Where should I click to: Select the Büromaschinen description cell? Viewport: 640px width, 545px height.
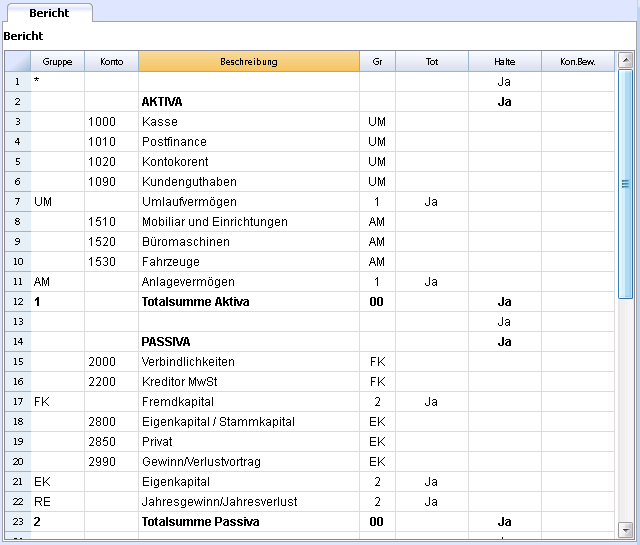(249, 242)
